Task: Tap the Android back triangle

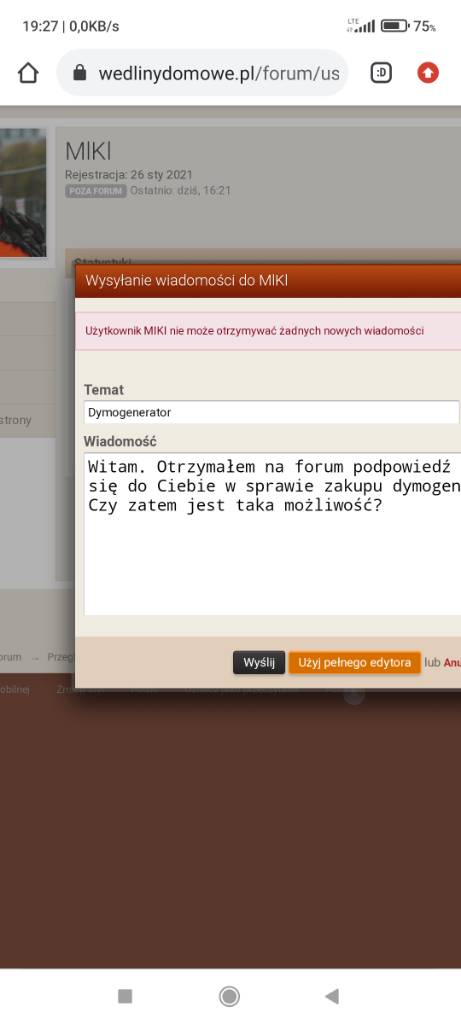Action: 332,996
